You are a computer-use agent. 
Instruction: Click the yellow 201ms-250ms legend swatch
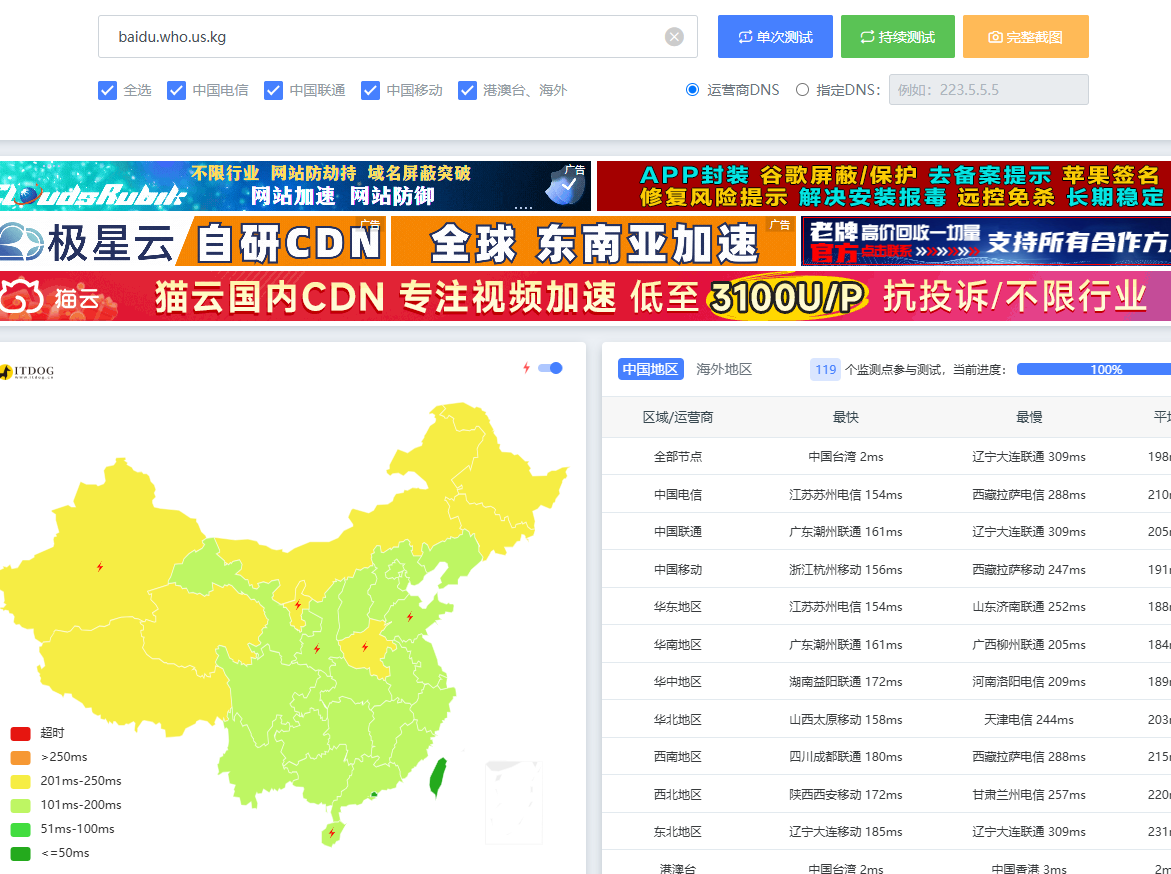(x=20, y=781)
